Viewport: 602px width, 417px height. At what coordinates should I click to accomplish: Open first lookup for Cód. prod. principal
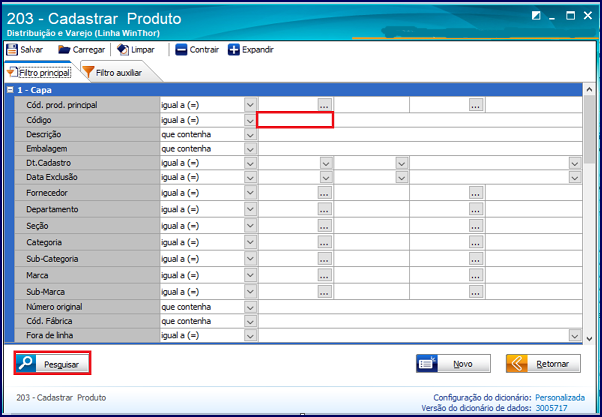324,105
